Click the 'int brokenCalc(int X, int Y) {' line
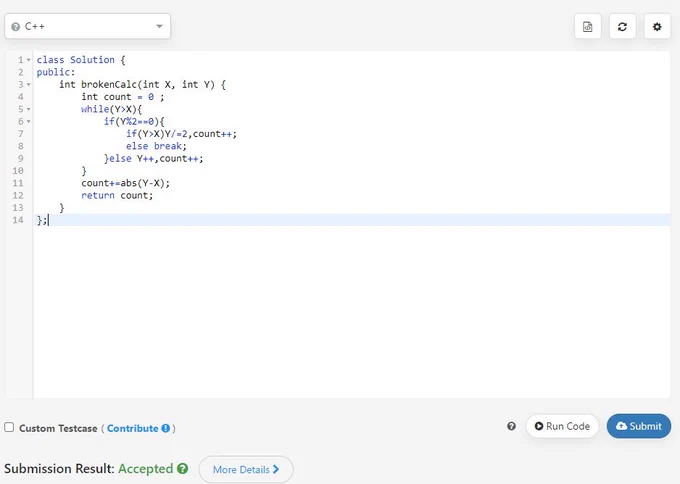 (143, 85)
